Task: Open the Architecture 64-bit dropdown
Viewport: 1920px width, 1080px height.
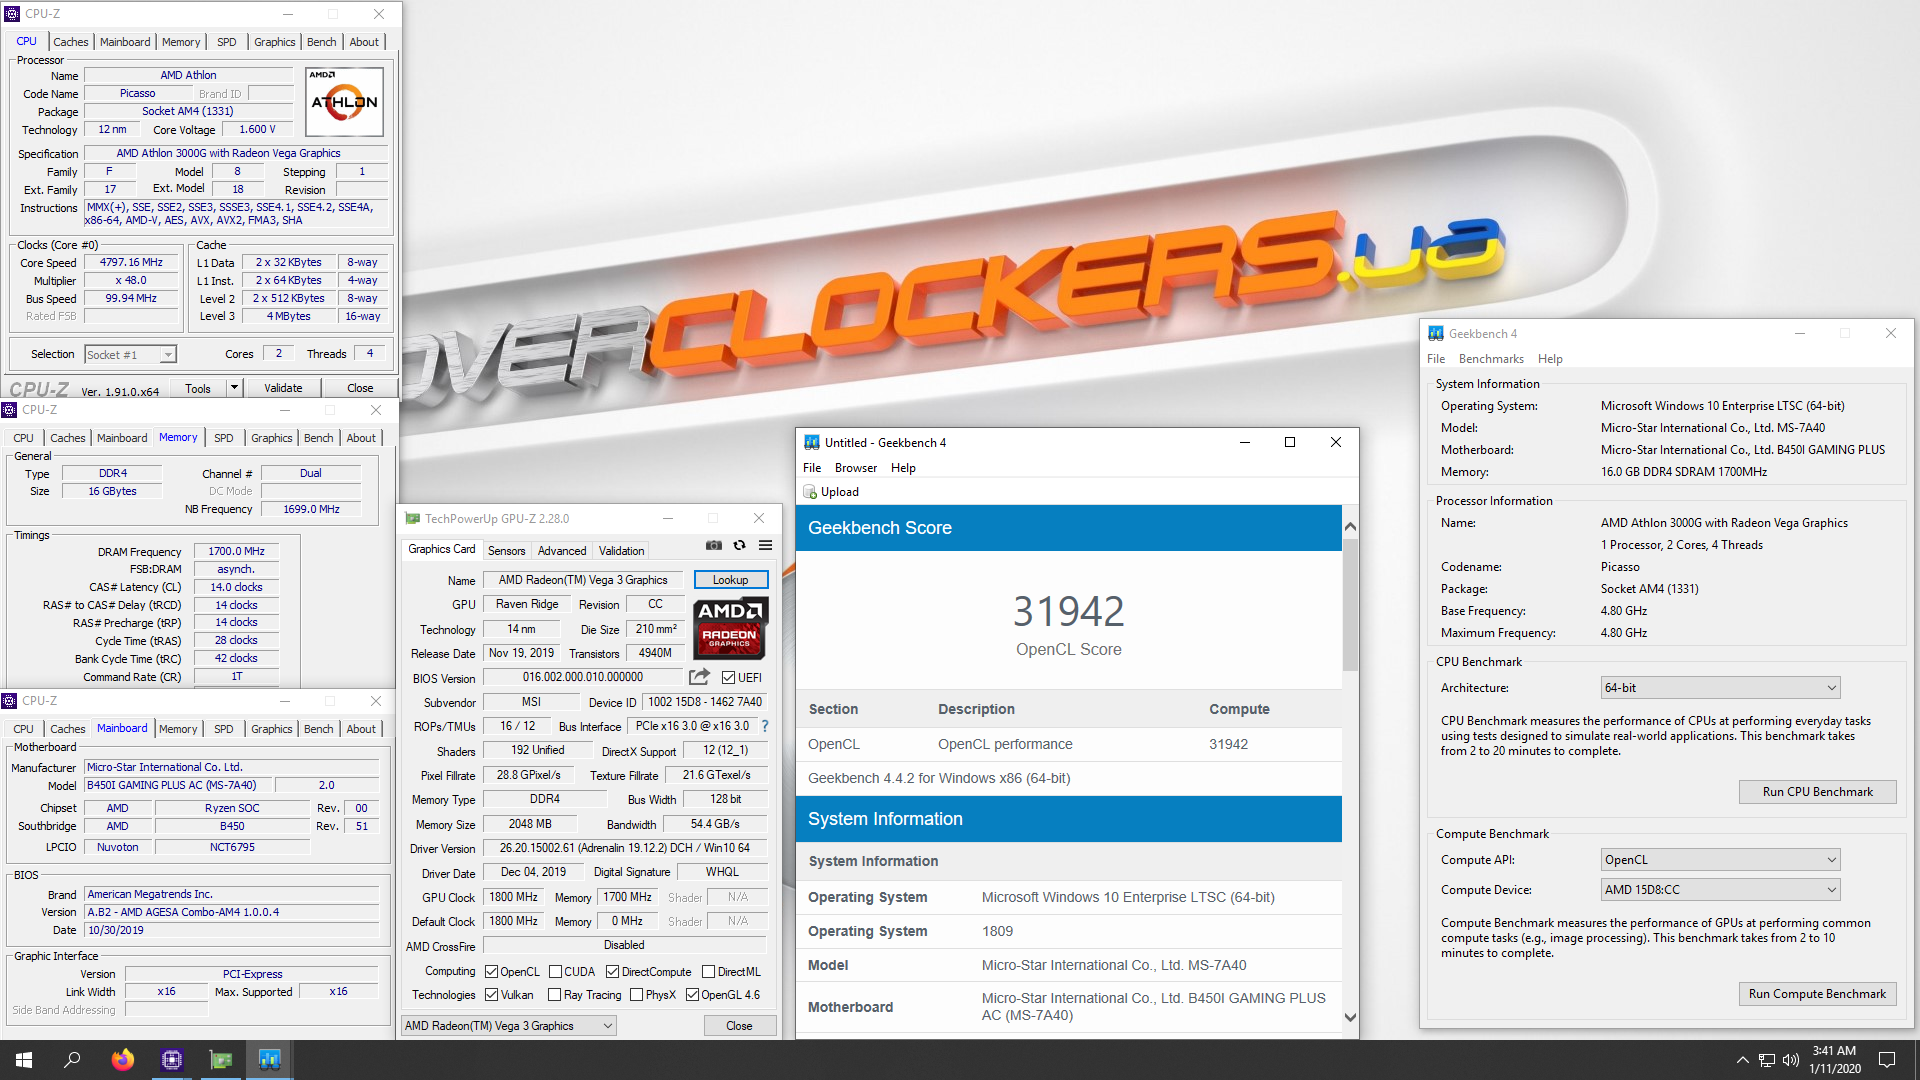Action: 1720,687
